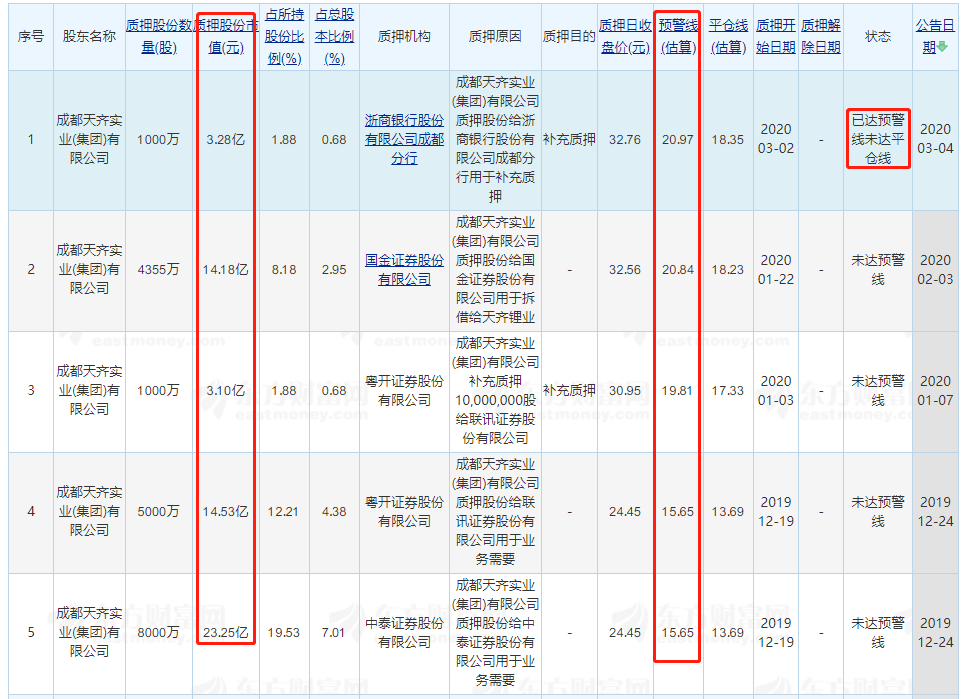Sort table by 占所持股份比例(%) header

(x=285, y=36)
